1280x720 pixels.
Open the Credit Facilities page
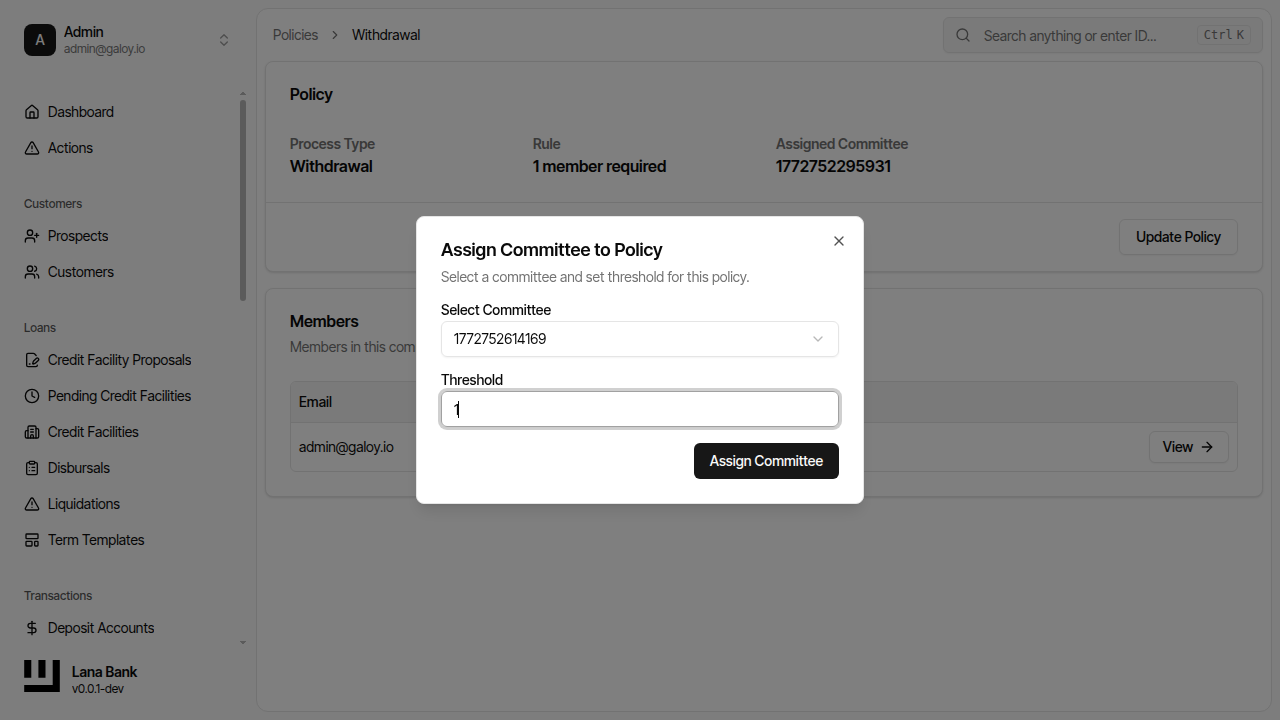(91, 431)
